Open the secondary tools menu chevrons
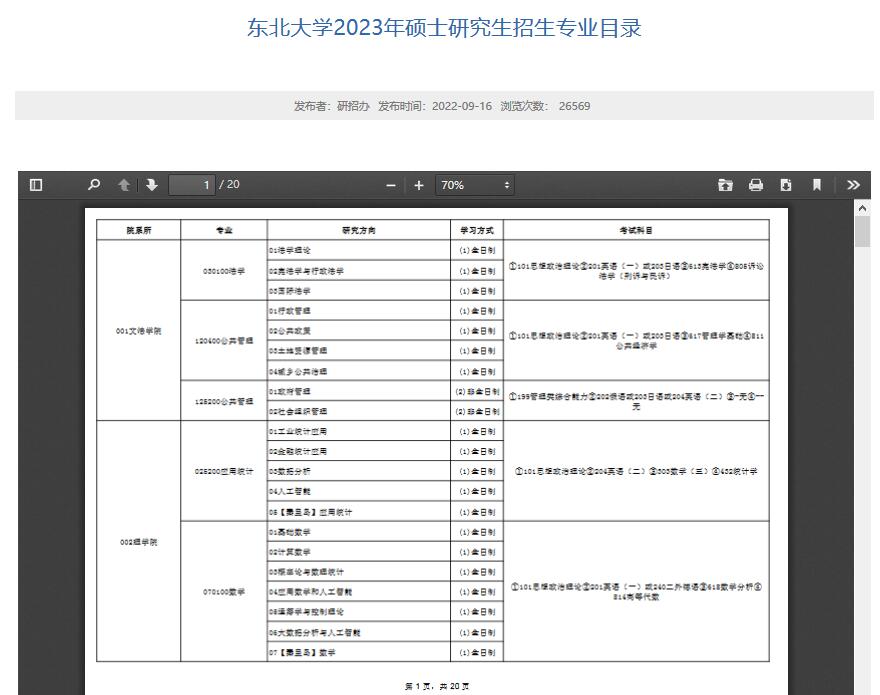The width and height of the screenshot is (880, 695). (x=854, y=185)
